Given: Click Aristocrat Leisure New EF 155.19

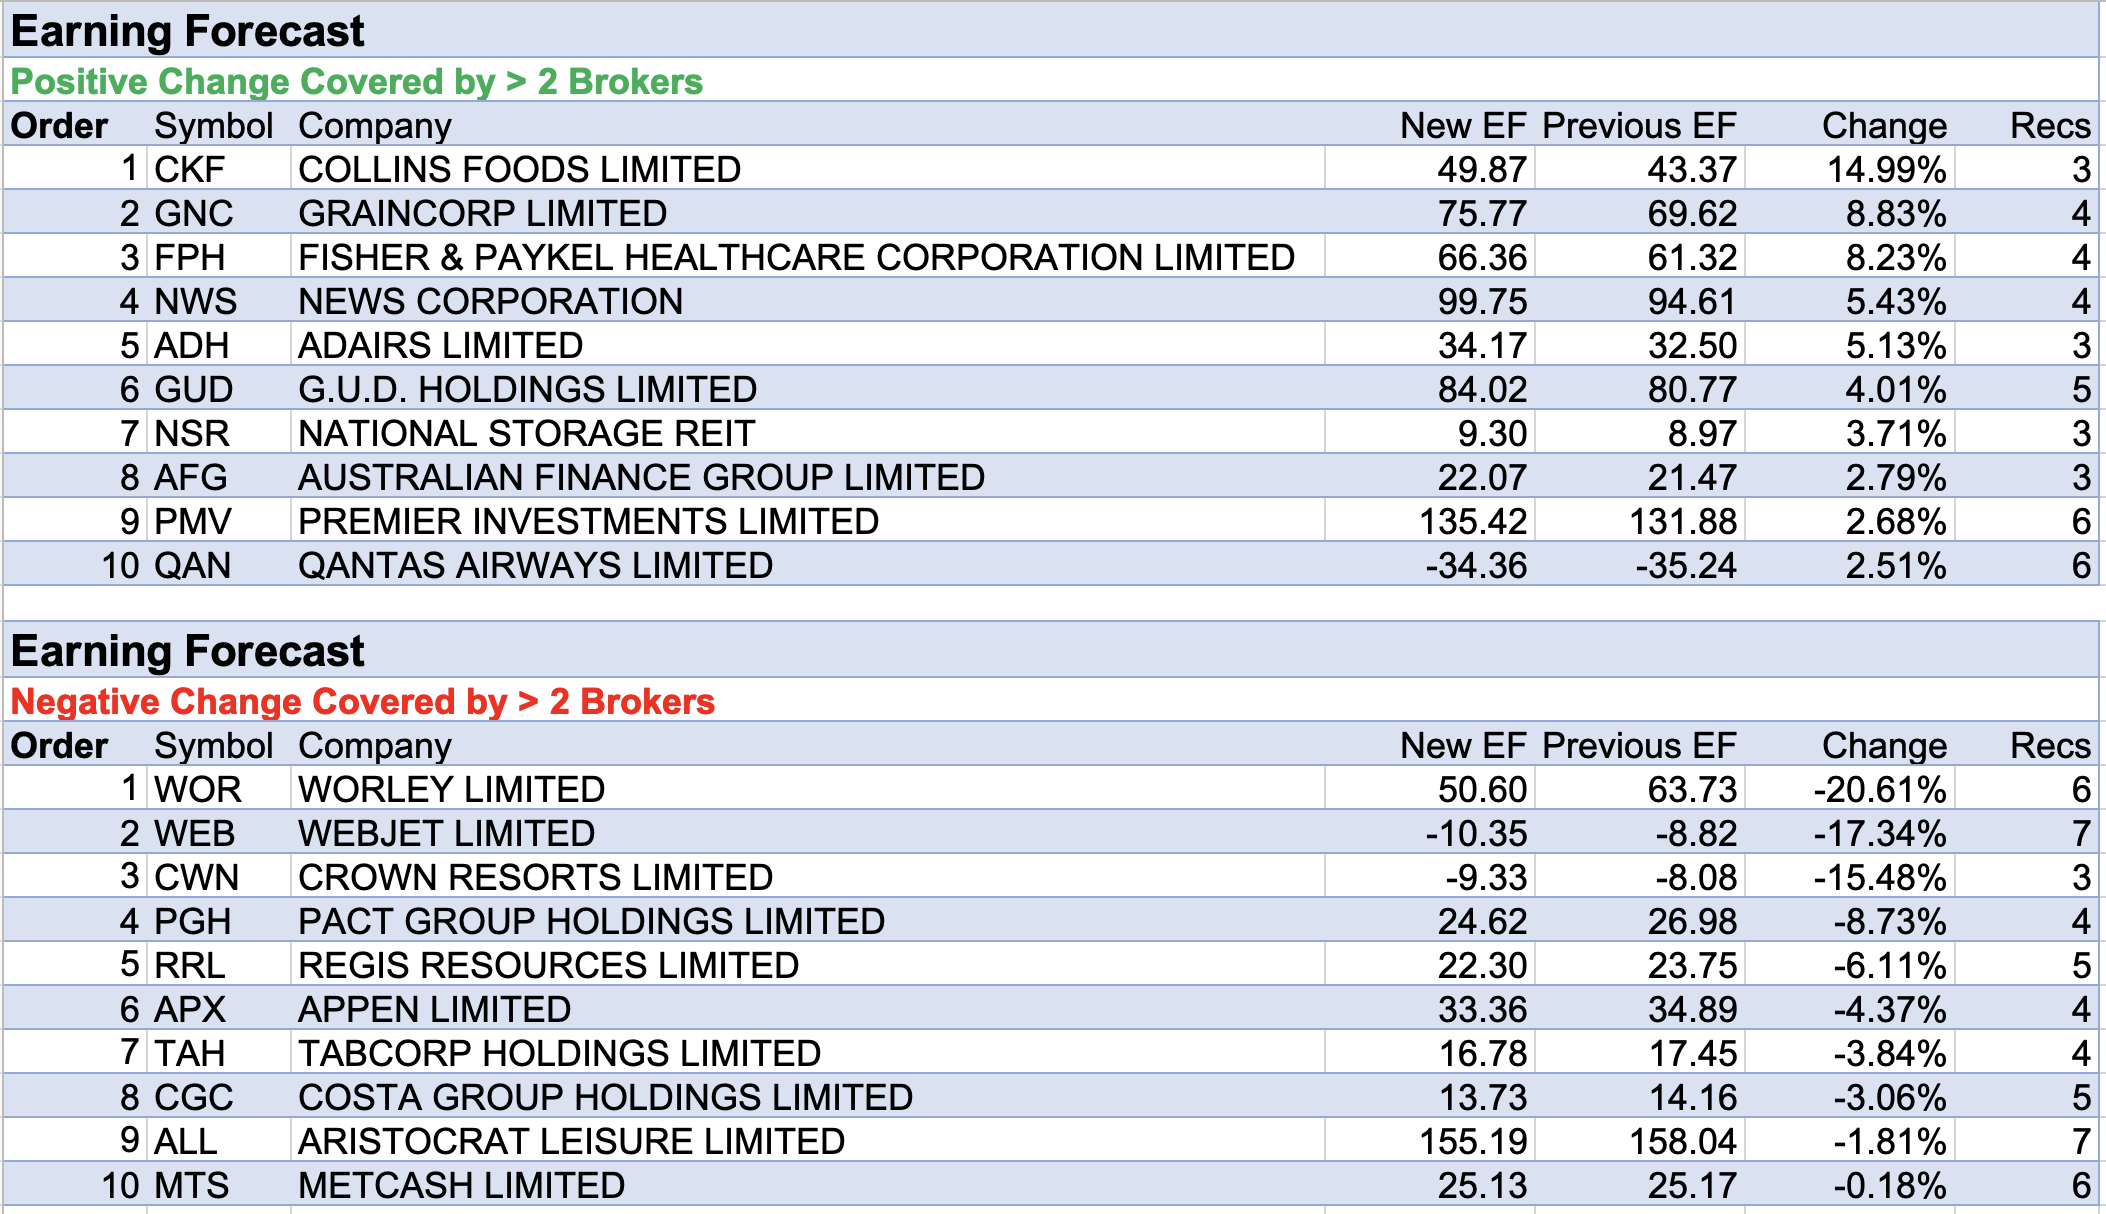Looking at the screenshot, I should click(1473, 1141).
